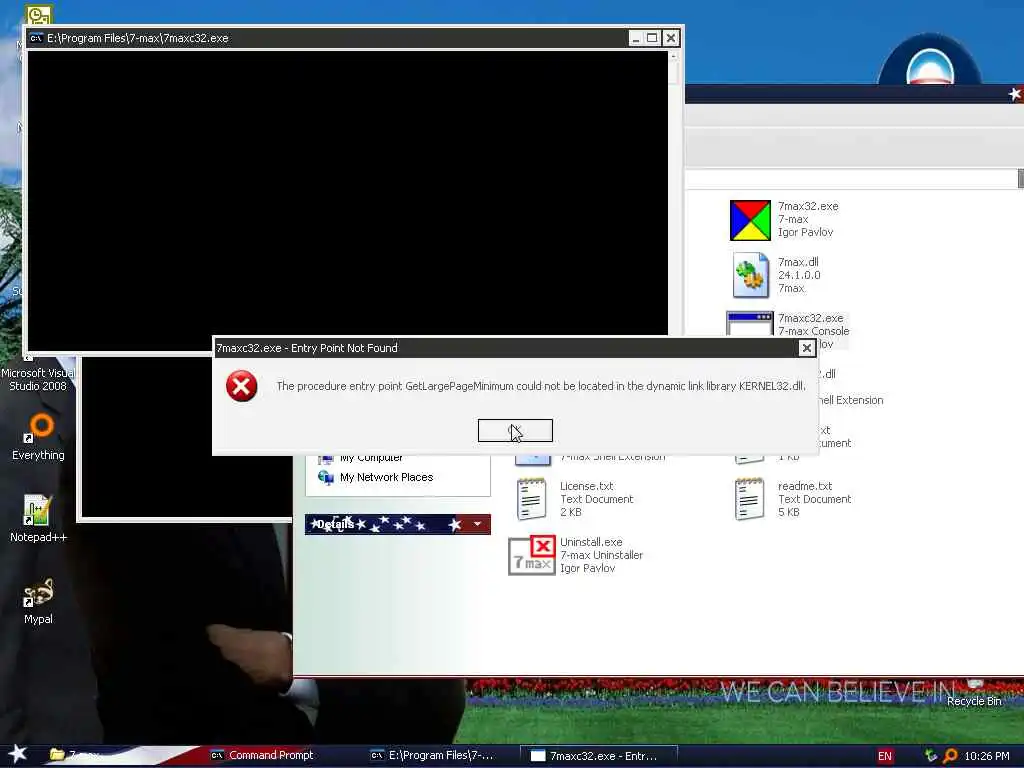Switch to 7maxc32.exe - Entr... taskbar button
Viewport: 1024px width, 768px height.
598,756
